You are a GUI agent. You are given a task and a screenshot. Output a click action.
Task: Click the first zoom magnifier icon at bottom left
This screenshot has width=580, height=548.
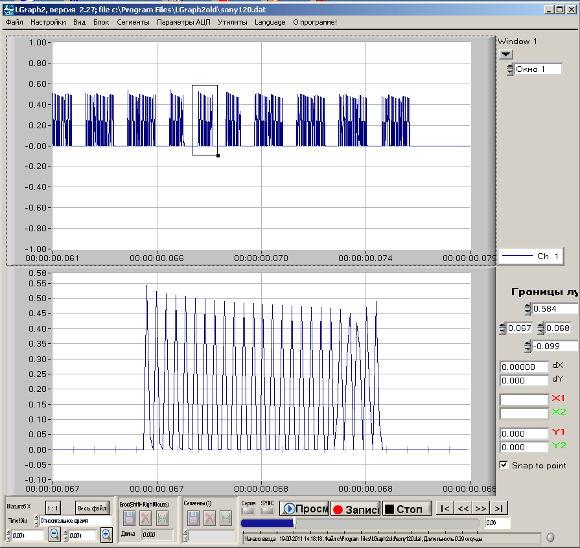point(54,534)
